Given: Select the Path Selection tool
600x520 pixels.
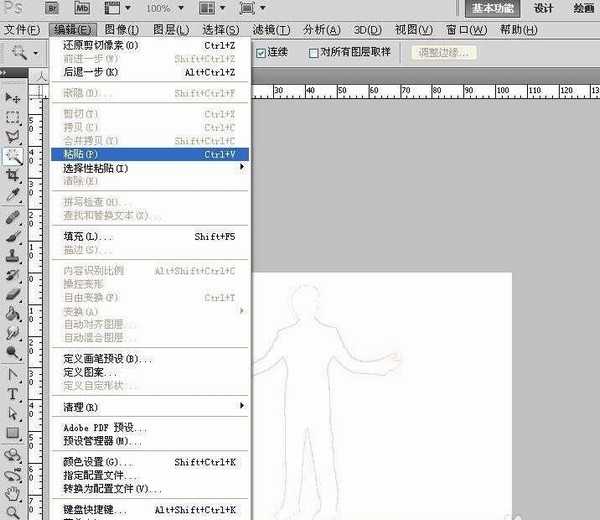Looking at the screenshot, I should tap(12, 414).
